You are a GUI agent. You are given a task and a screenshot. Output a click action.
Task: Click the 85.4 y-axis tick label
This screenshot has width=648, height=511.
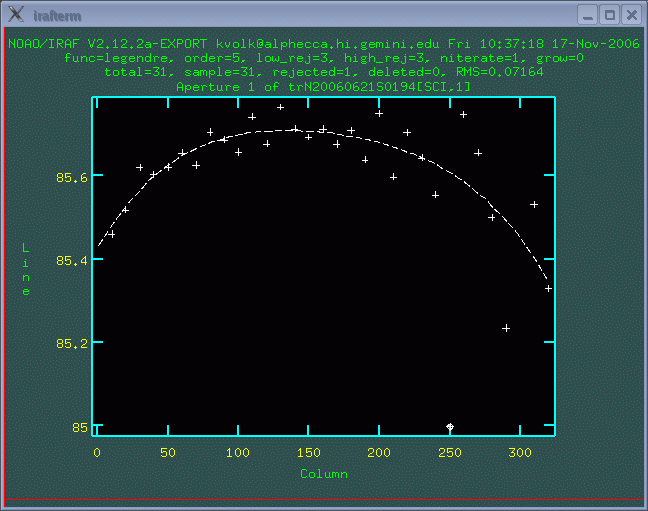(x=72, y=261)
